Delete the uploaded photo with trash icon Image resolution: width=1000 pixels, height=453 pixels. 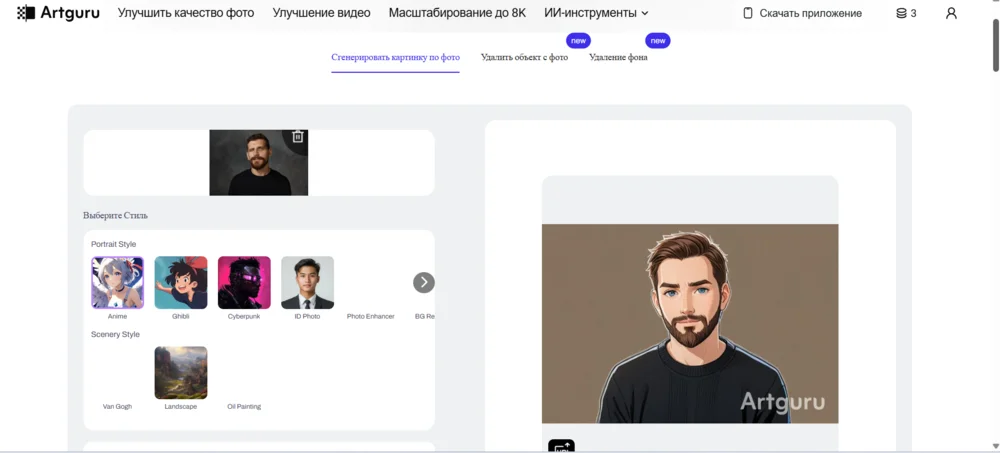point(297,137)
